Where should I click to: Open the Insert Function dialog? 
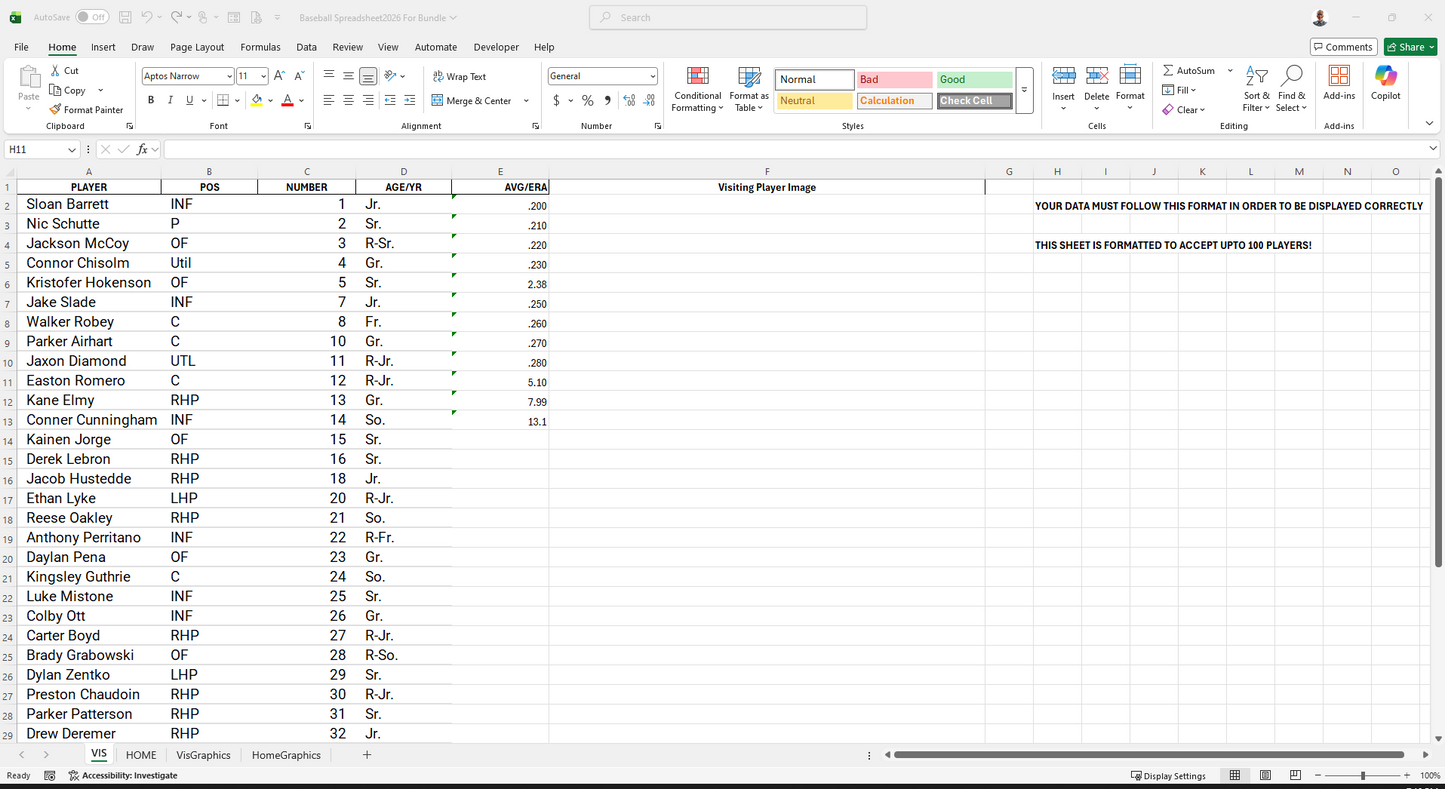click(143, 149)
